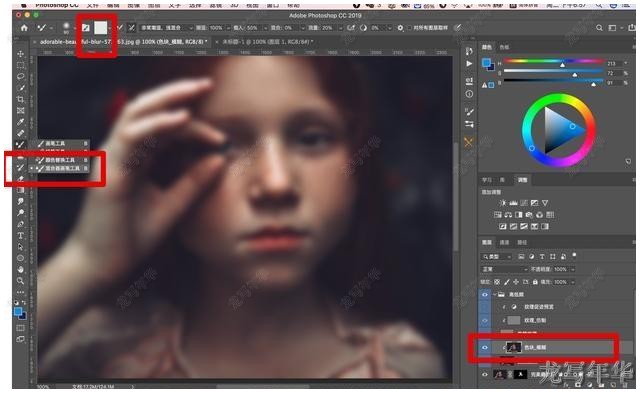Open Load 50% dropdown arrow
This screenshot has width=640, height=393.
(265, 28)
